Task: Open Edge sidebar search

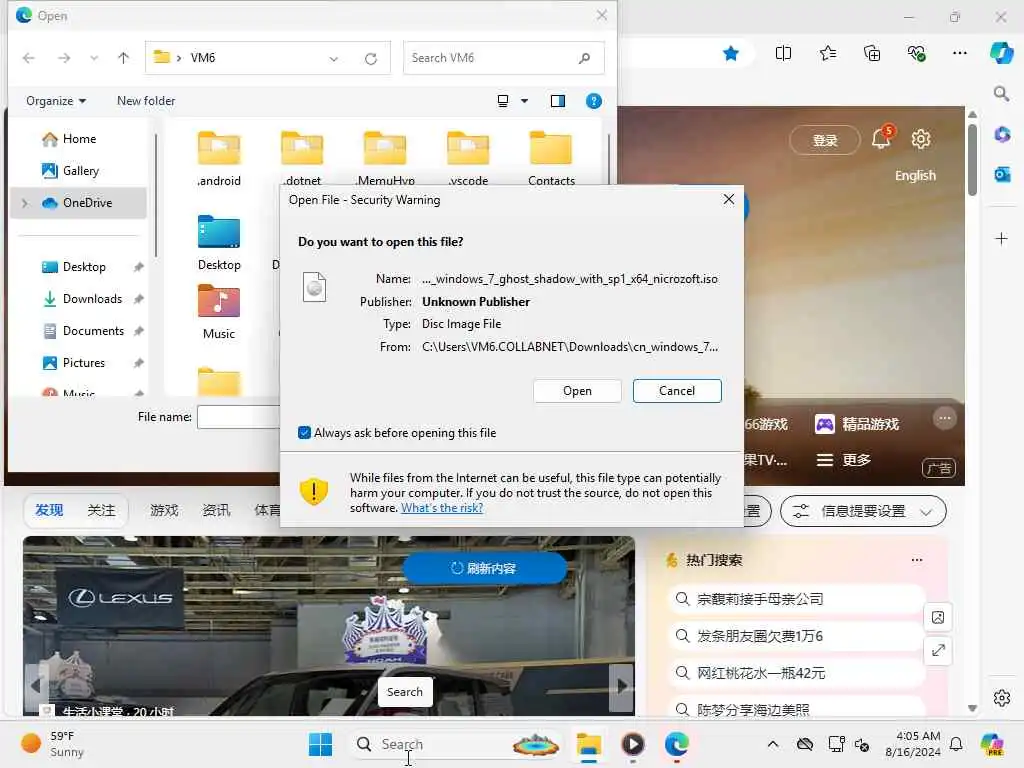Action: click(1001, 94)
